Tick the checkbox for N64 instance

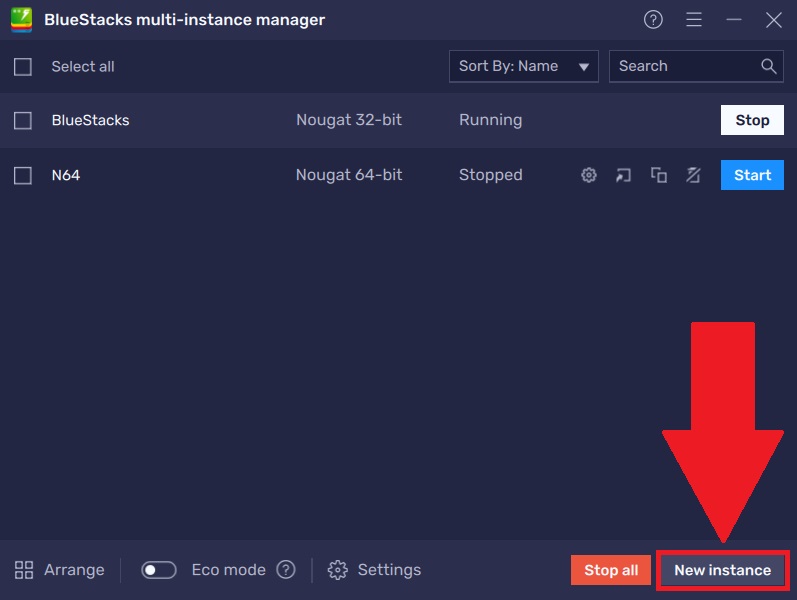(x=23, y=176)
